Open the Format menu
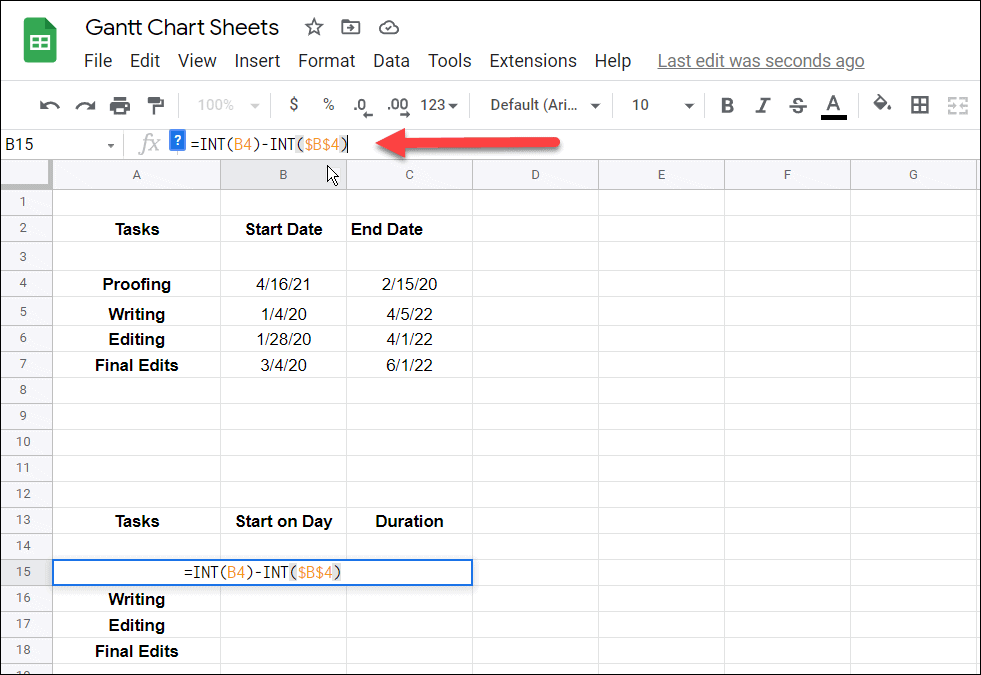 [x=326, y=61]
